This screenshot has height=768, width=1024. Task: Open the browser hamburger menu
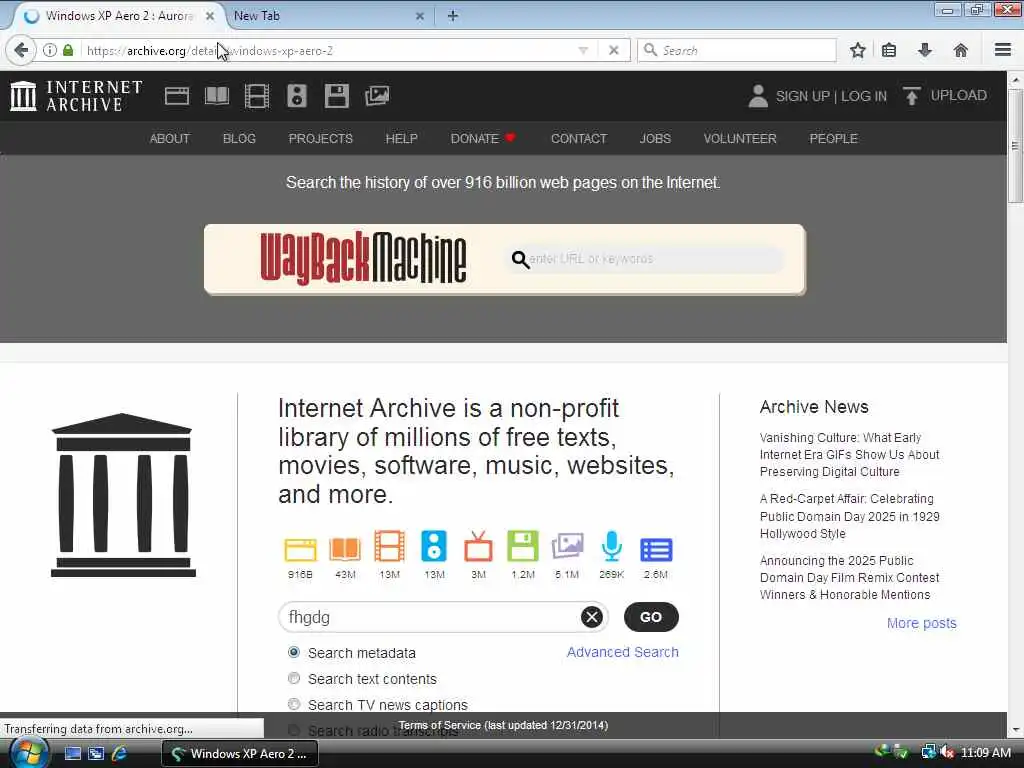coord(1003,50)
